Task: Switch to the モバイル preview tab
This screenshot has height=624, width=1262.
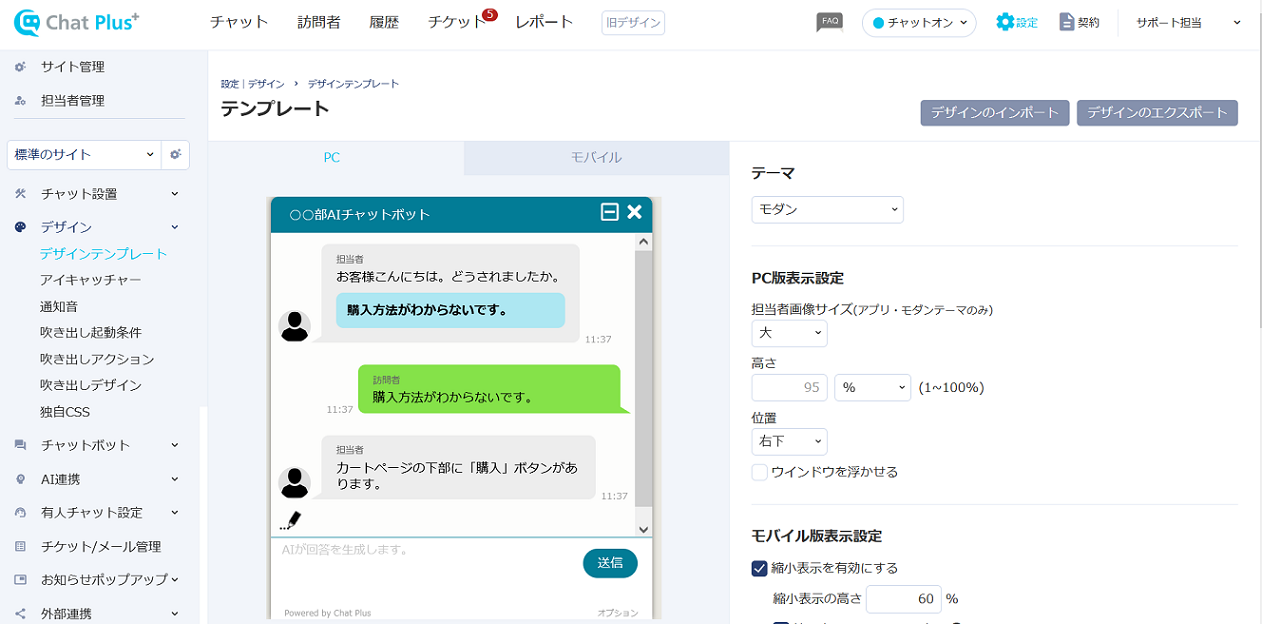Action: coord(596,158)
